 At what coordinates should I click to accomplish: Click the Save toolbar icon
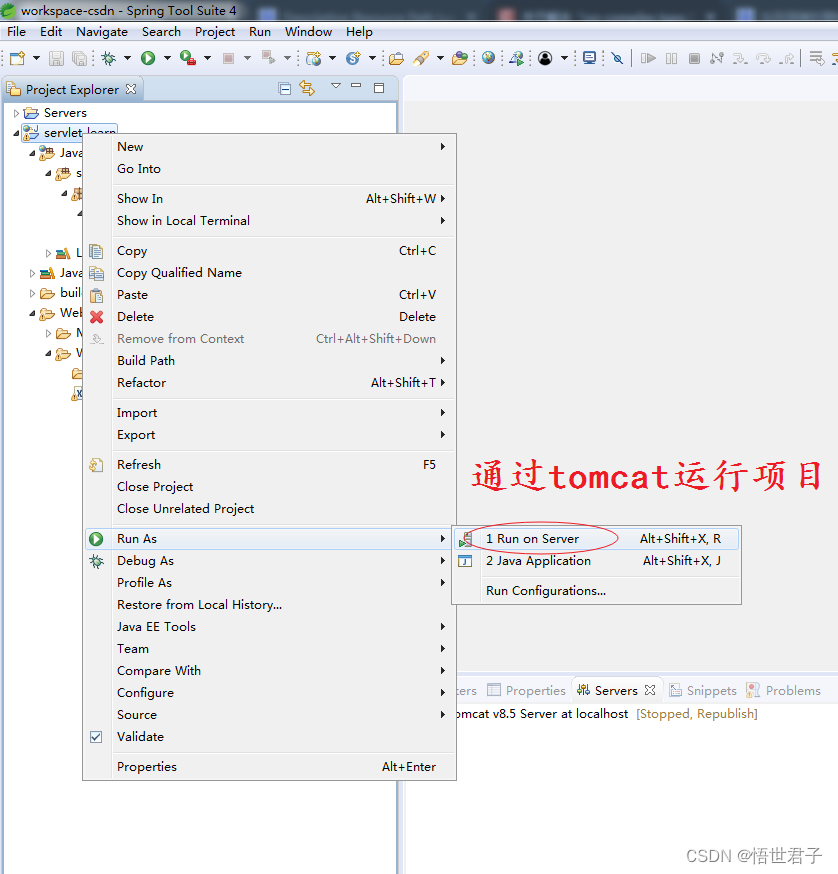pos(56,58)
